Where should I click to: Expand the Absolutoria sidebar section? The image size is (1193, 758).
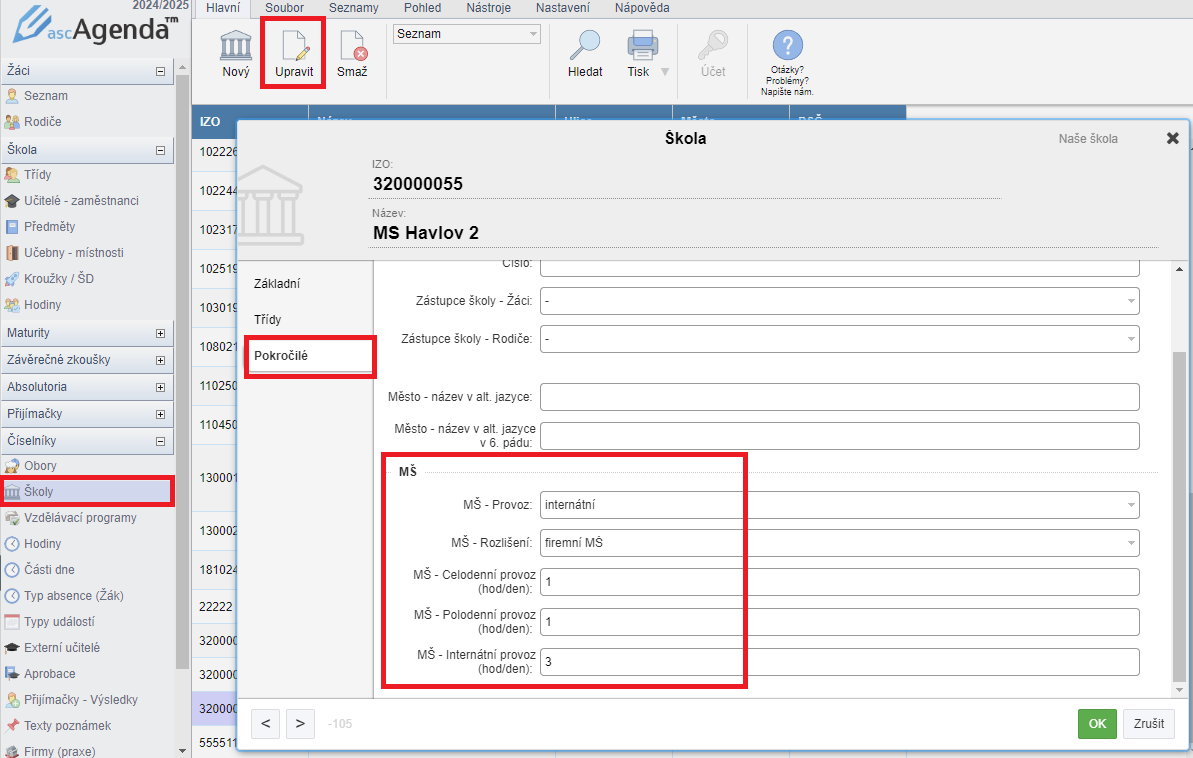click(x=161, y=387)
